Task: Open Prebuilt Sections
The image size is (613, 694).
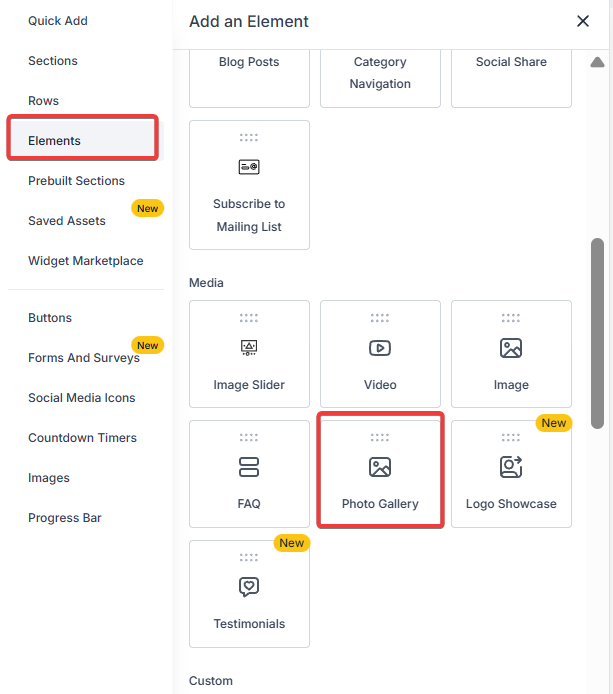Action: [76, 181]
